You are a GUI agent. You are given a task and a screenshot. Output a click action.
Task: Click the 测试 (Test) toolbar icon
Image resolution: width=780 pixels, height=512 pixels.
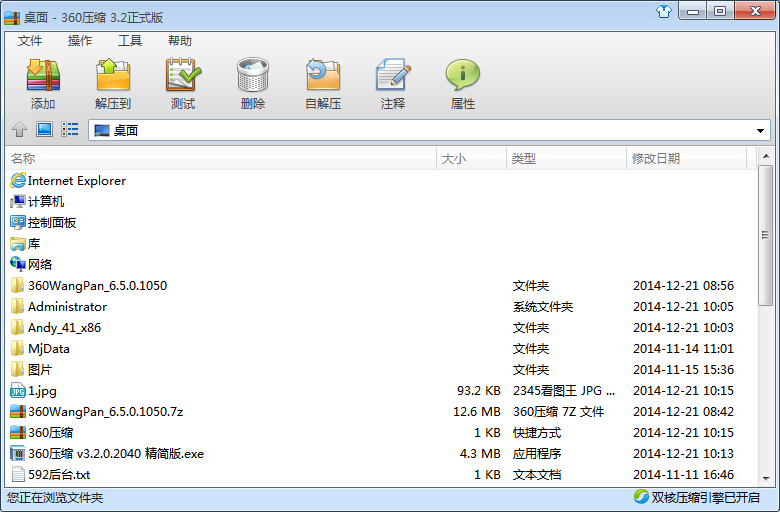[x=183, y=75]
